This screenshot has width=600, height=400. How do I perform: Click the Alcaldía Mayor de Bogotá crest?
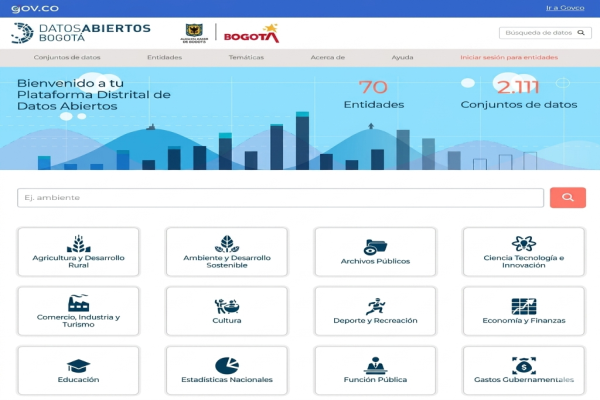point(194,33)
